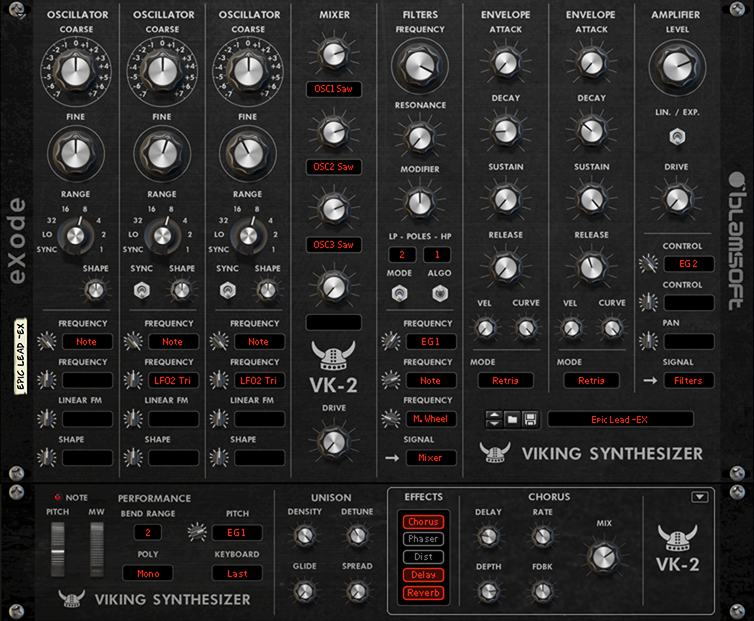Viewport: 754px width, 621px height.
Task: Open the OSC3 Saw mixer source selector
Action: (334, 245)
